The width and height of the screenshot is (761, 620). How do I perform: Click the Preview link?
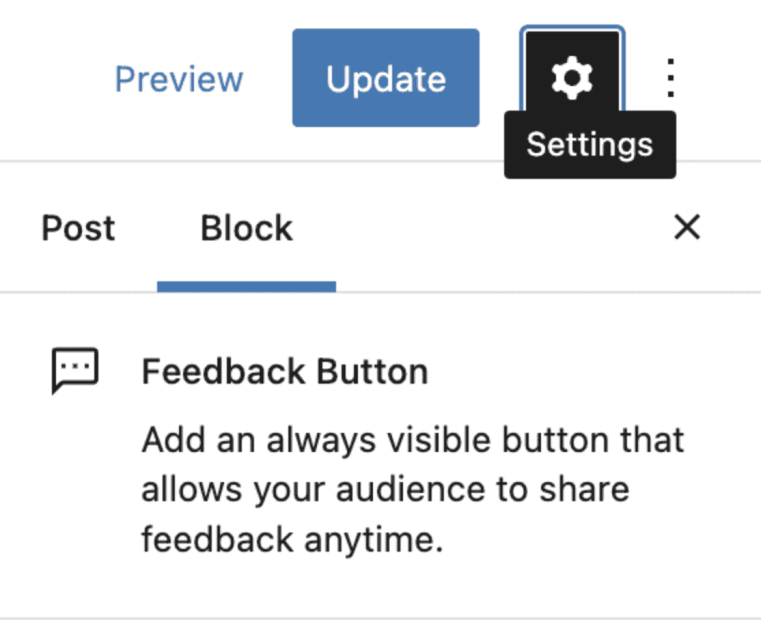[x=179, y=79]
